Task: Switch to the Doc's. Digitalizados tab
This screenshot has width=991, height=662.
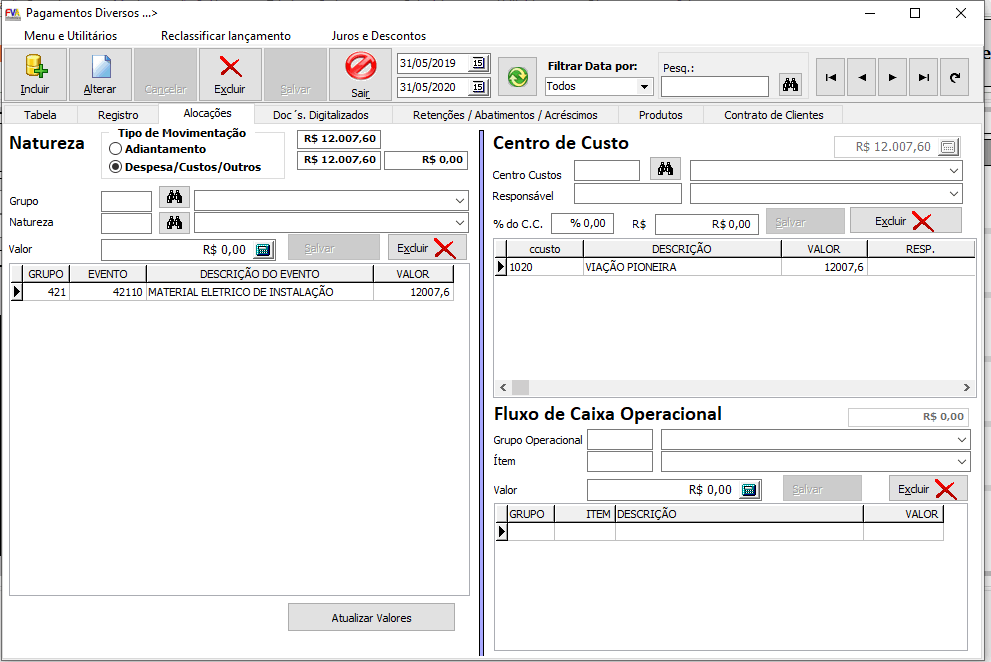Action: point(320,115)
